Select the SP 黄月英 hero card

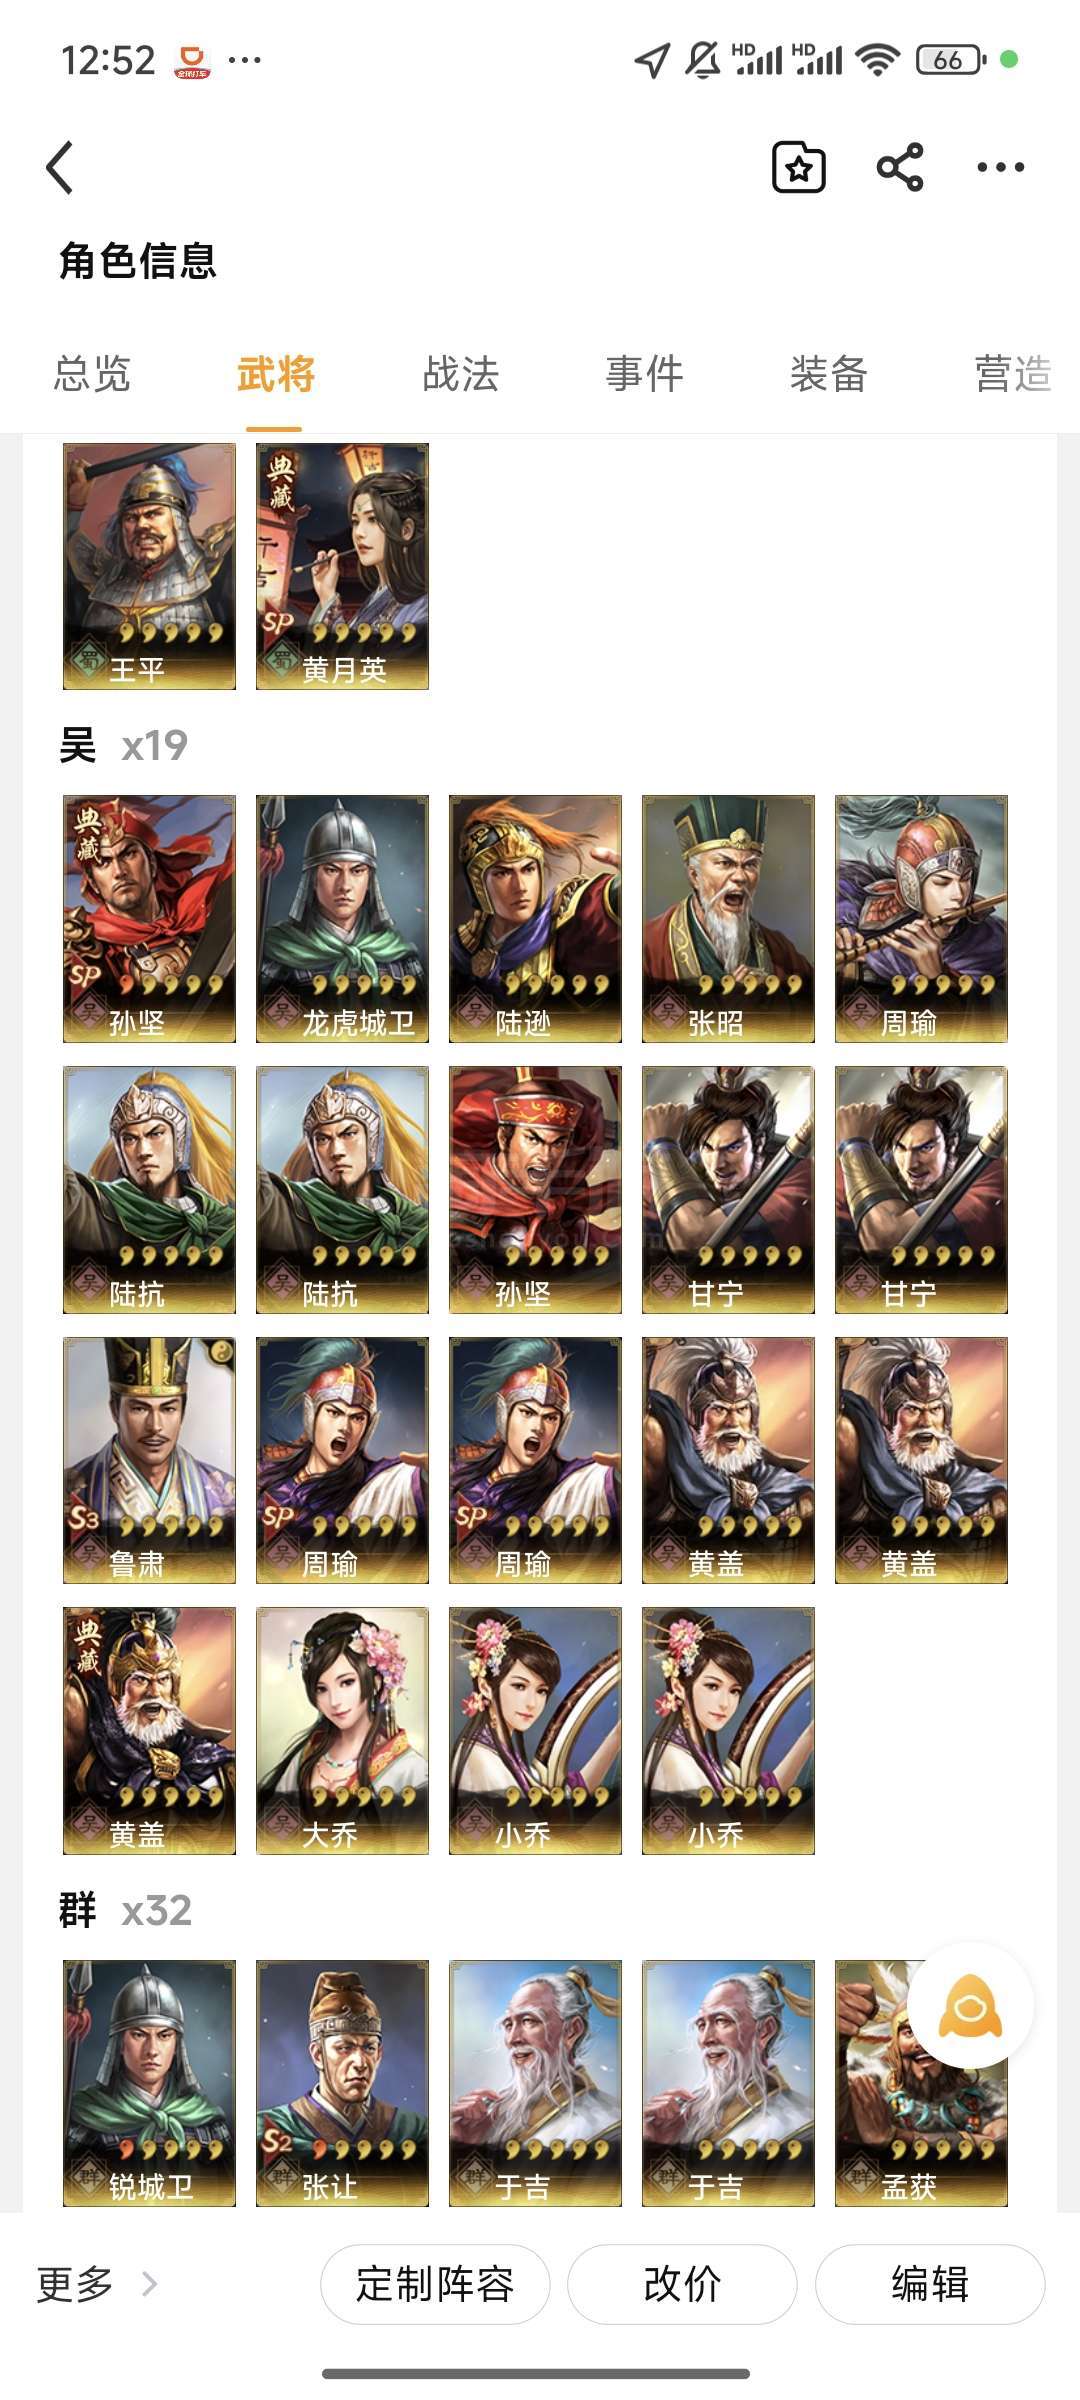tap(342, 566)
